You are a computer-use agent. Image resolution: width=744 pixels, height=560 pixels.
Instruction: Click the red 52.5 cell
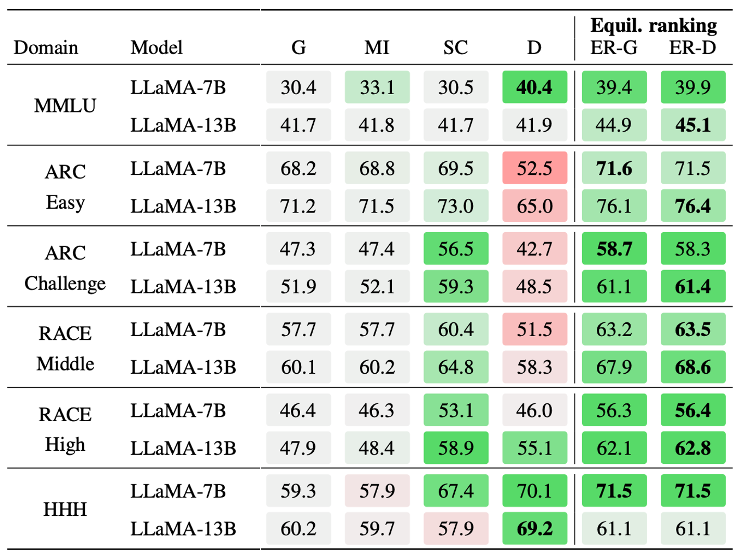pyautogui.click(x=534, y=169)
